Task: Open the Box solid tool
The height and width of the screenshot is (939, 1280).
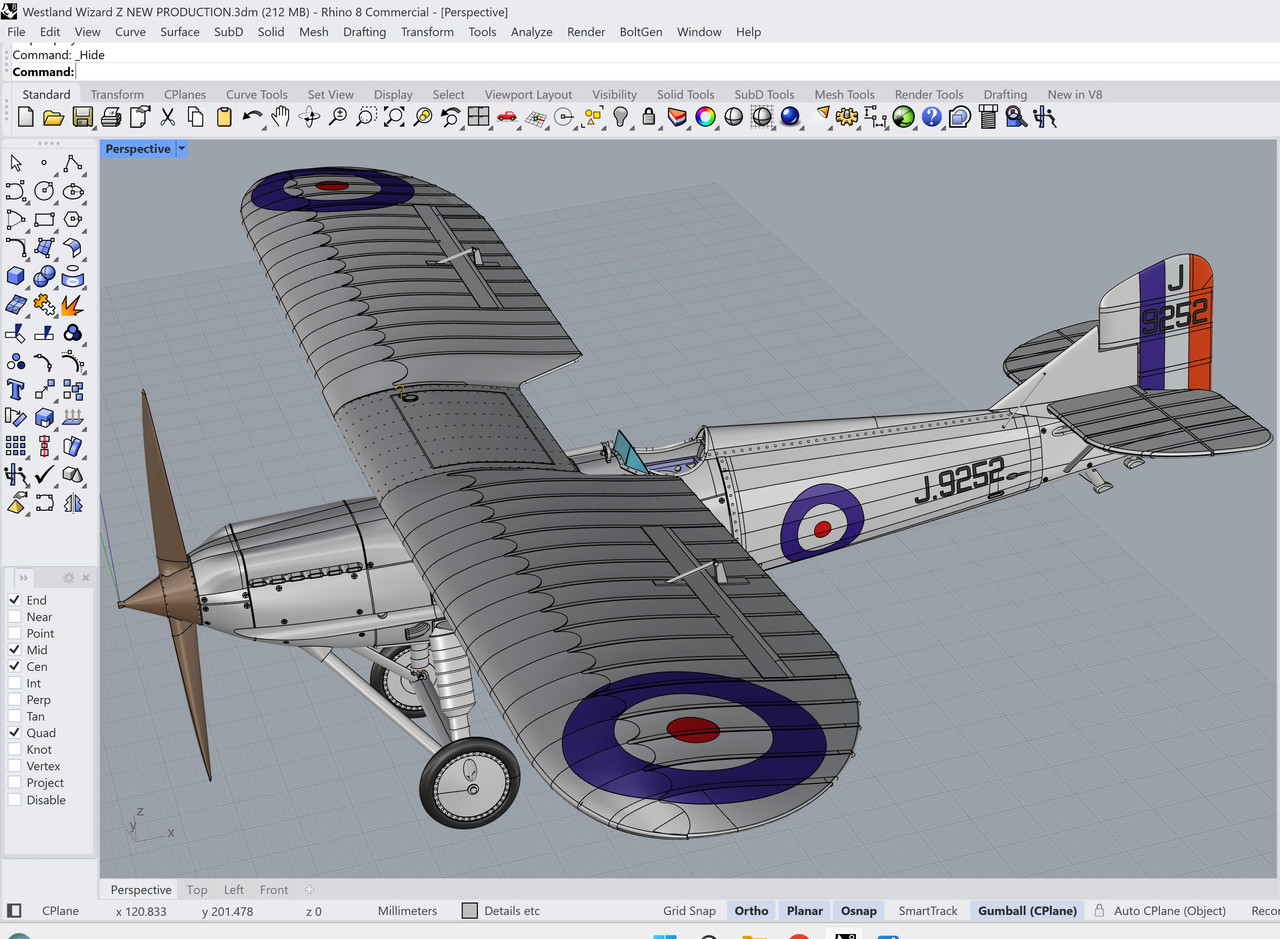Action: 14,275
